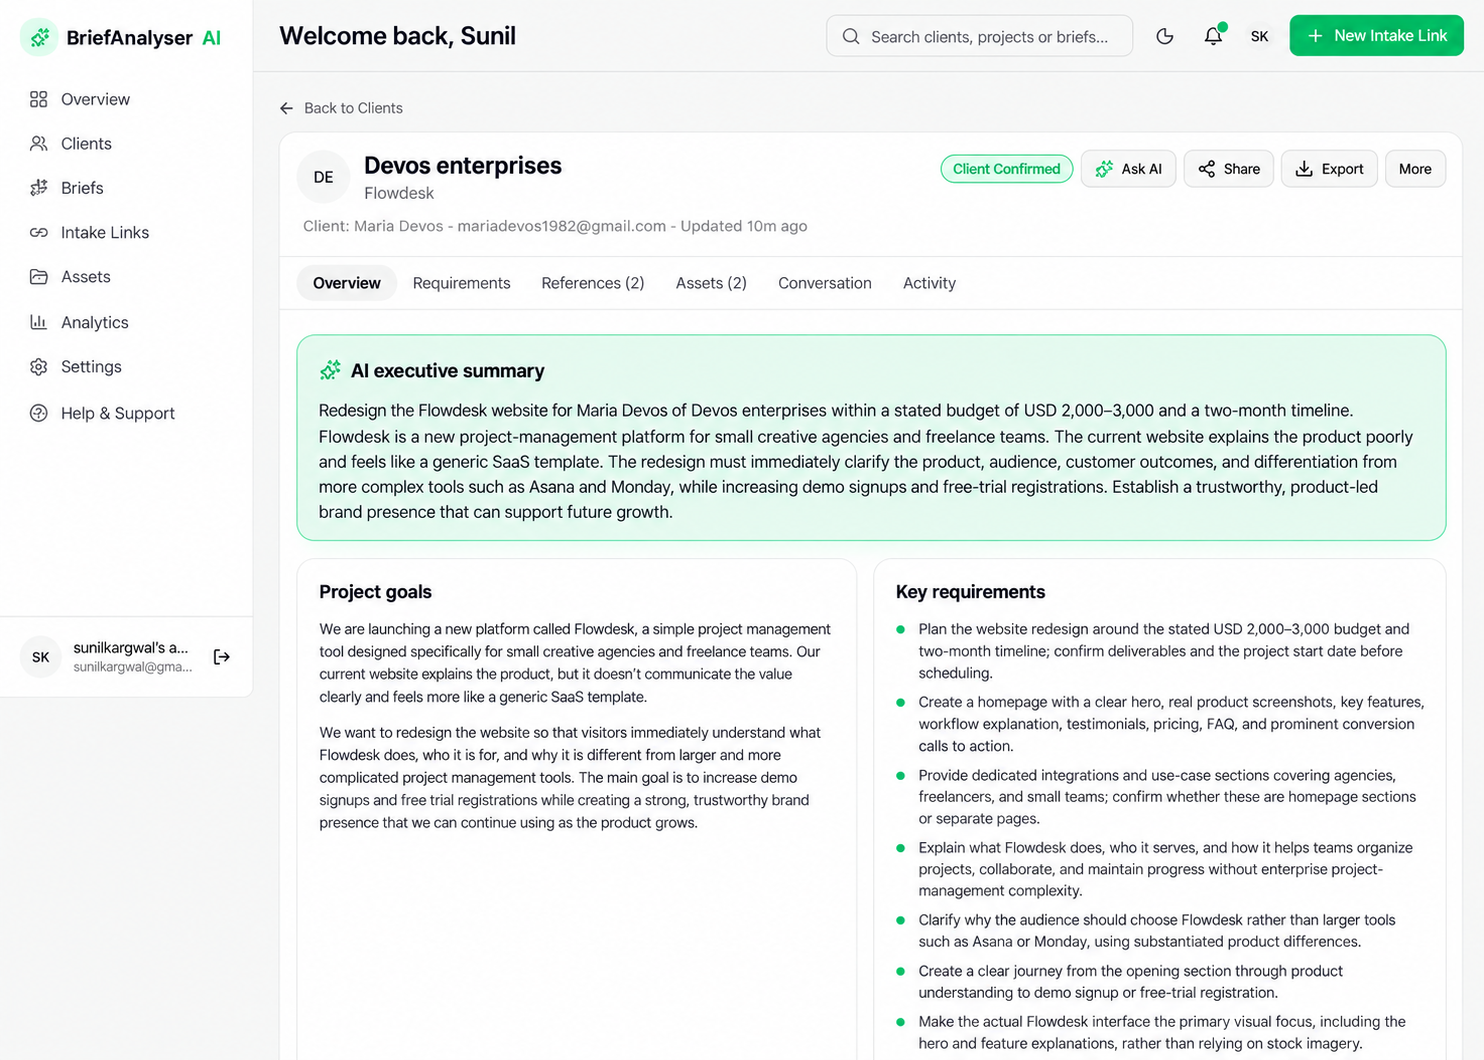Image resolution: width=1484 pixels, height=1060 pixels.
Task: Switch to the Overview tab
Action: [347, 283]
